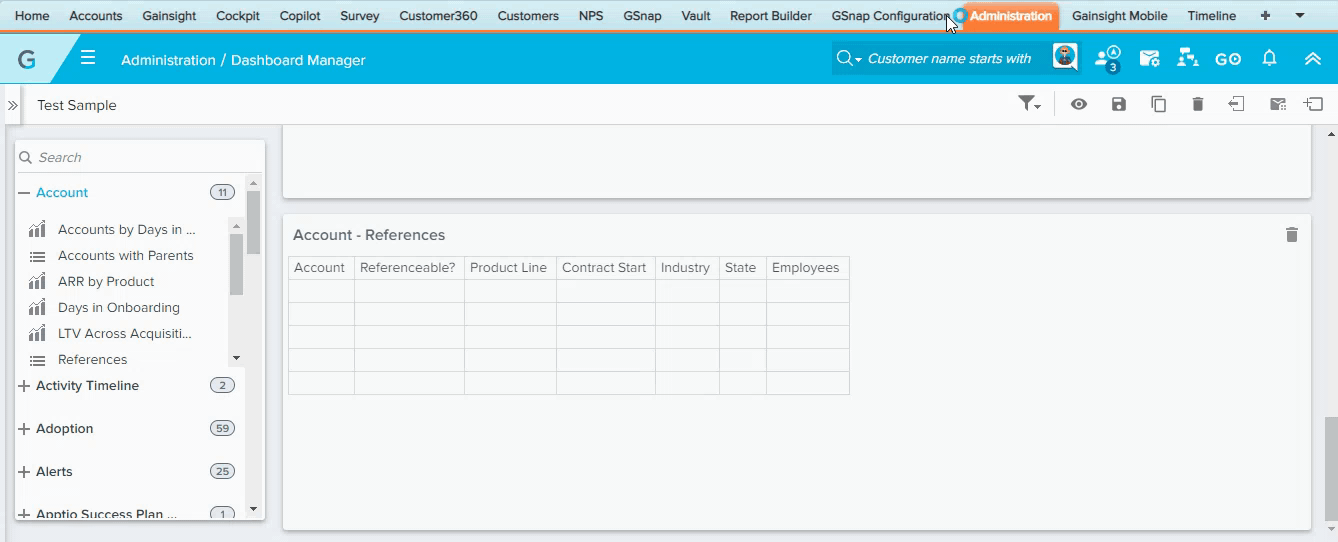Save the dashboard with floppy disk icon
The width and height of the screenshot is (1338, 542).
click(x=1119, y=104)
